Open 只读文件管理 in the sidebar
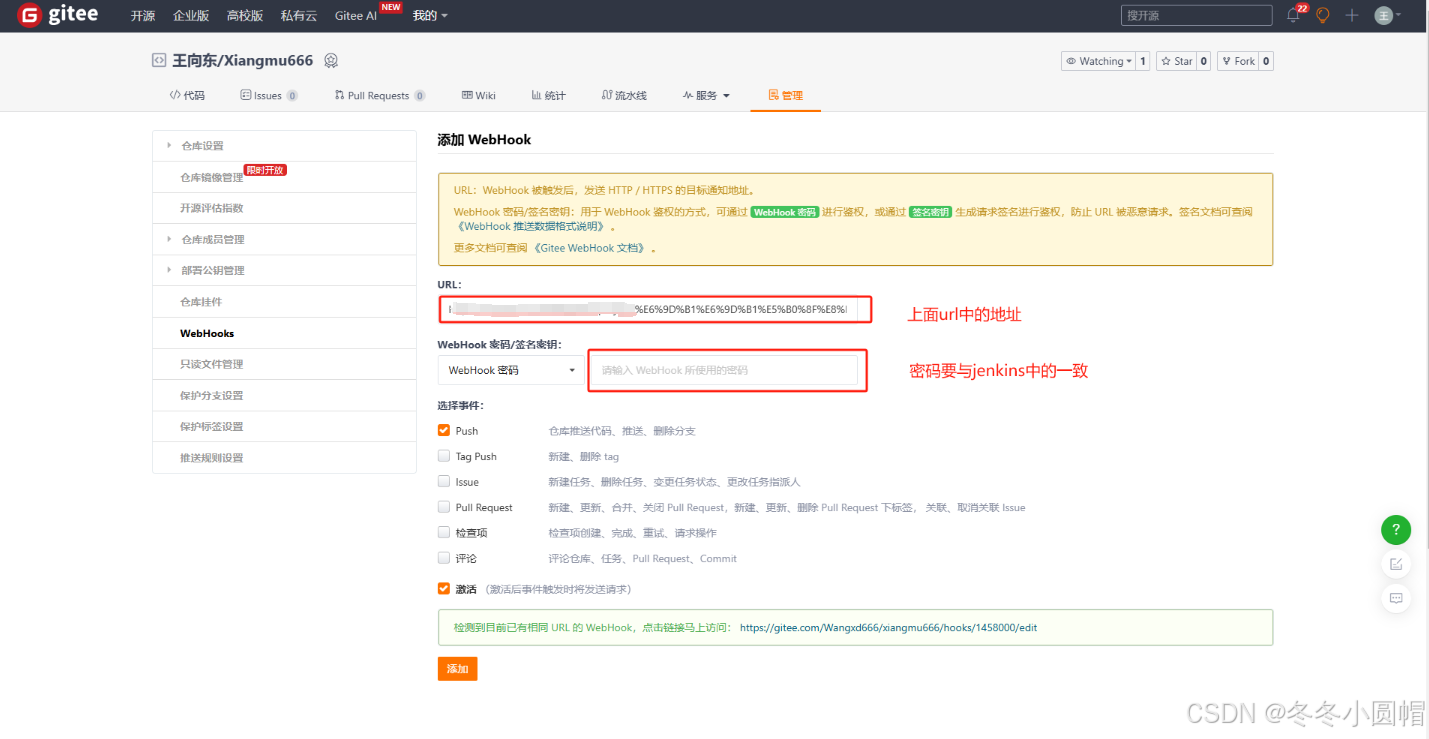 [284, 364]
